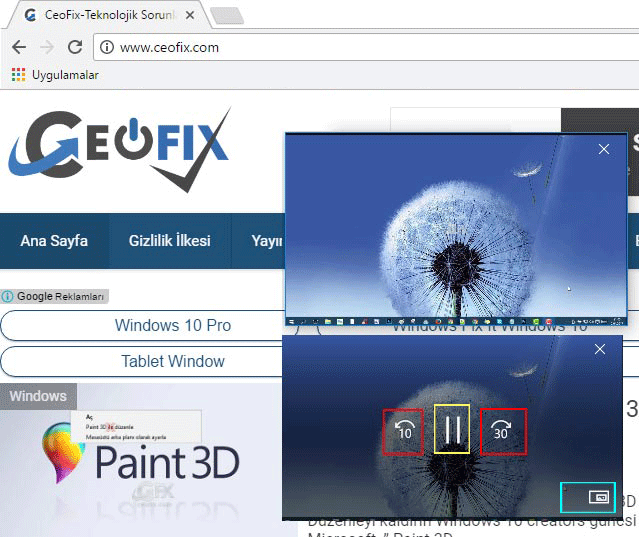Click the Google Reklamları info icon

7,296
